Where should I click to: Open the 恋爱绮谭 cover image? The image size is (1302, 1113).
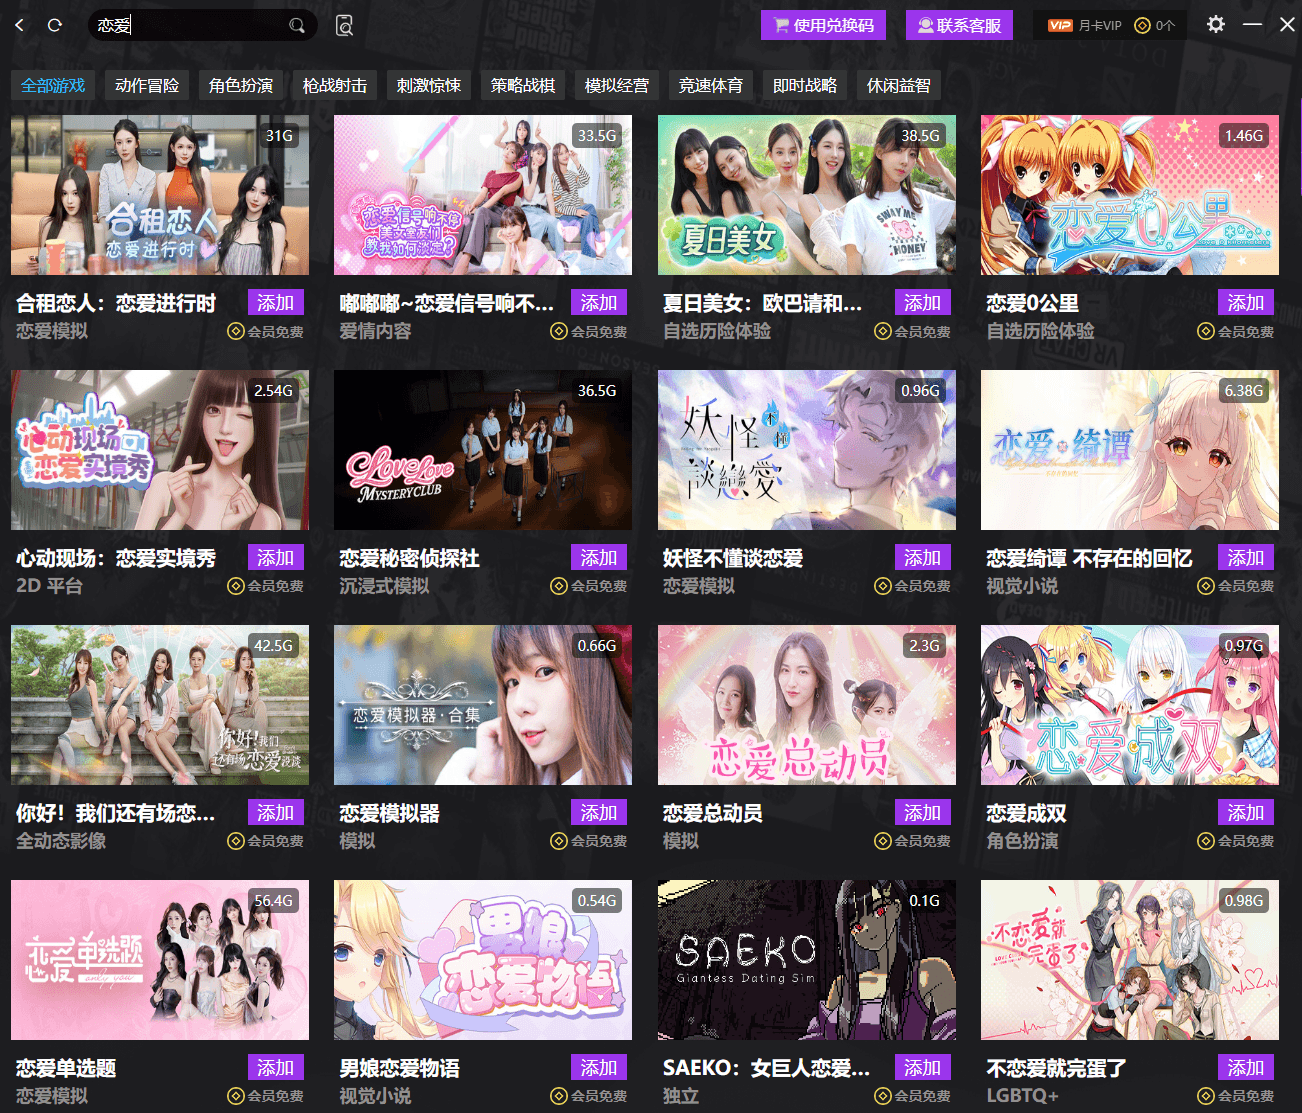[x=1130, y=450]
